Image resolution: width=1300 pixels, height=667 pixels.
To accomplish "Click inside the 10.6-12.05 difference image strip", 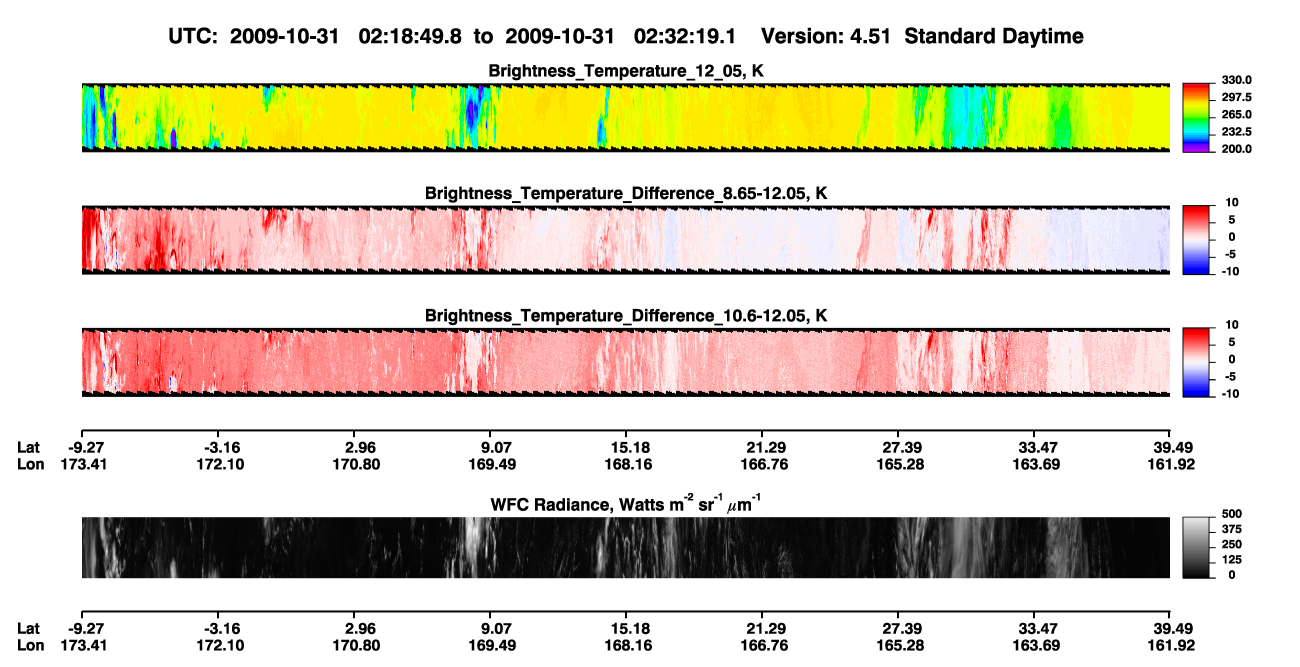I will click(x=625, y=361).
